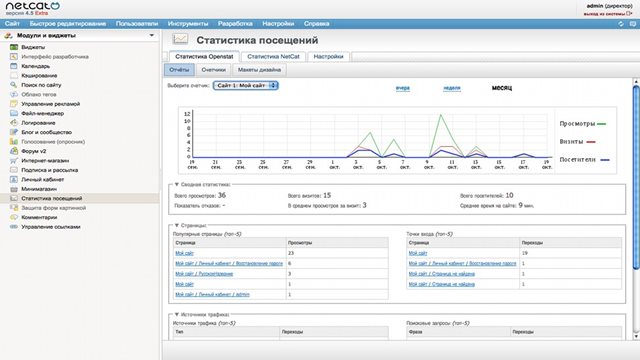Click the Поиск по сайту magnifier icon
The height and width of the screenshot is (360, 640).
pos(14,85)
